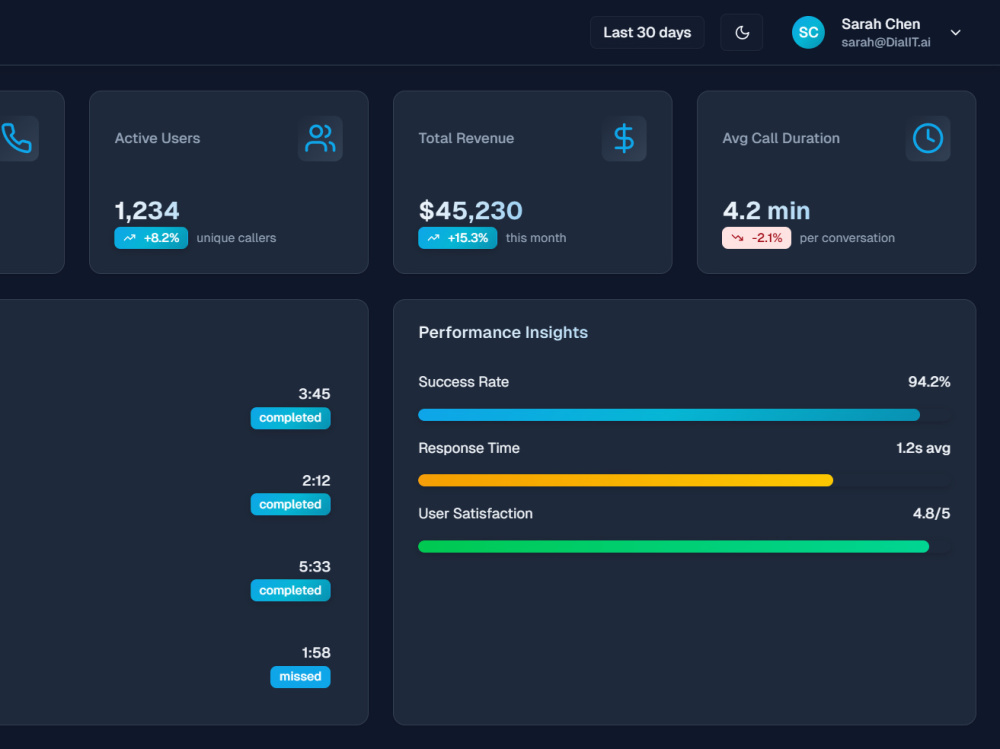
Task: Click the dollar icon on Total Revenue card
Action: click(x=624, y=138)
